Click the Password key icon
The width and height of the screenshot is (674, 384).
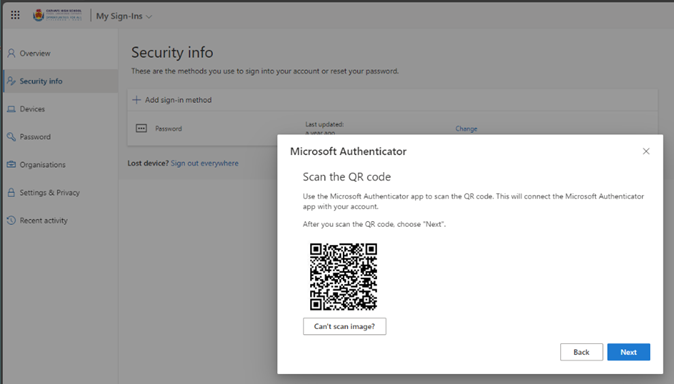(x=11, y=137)
